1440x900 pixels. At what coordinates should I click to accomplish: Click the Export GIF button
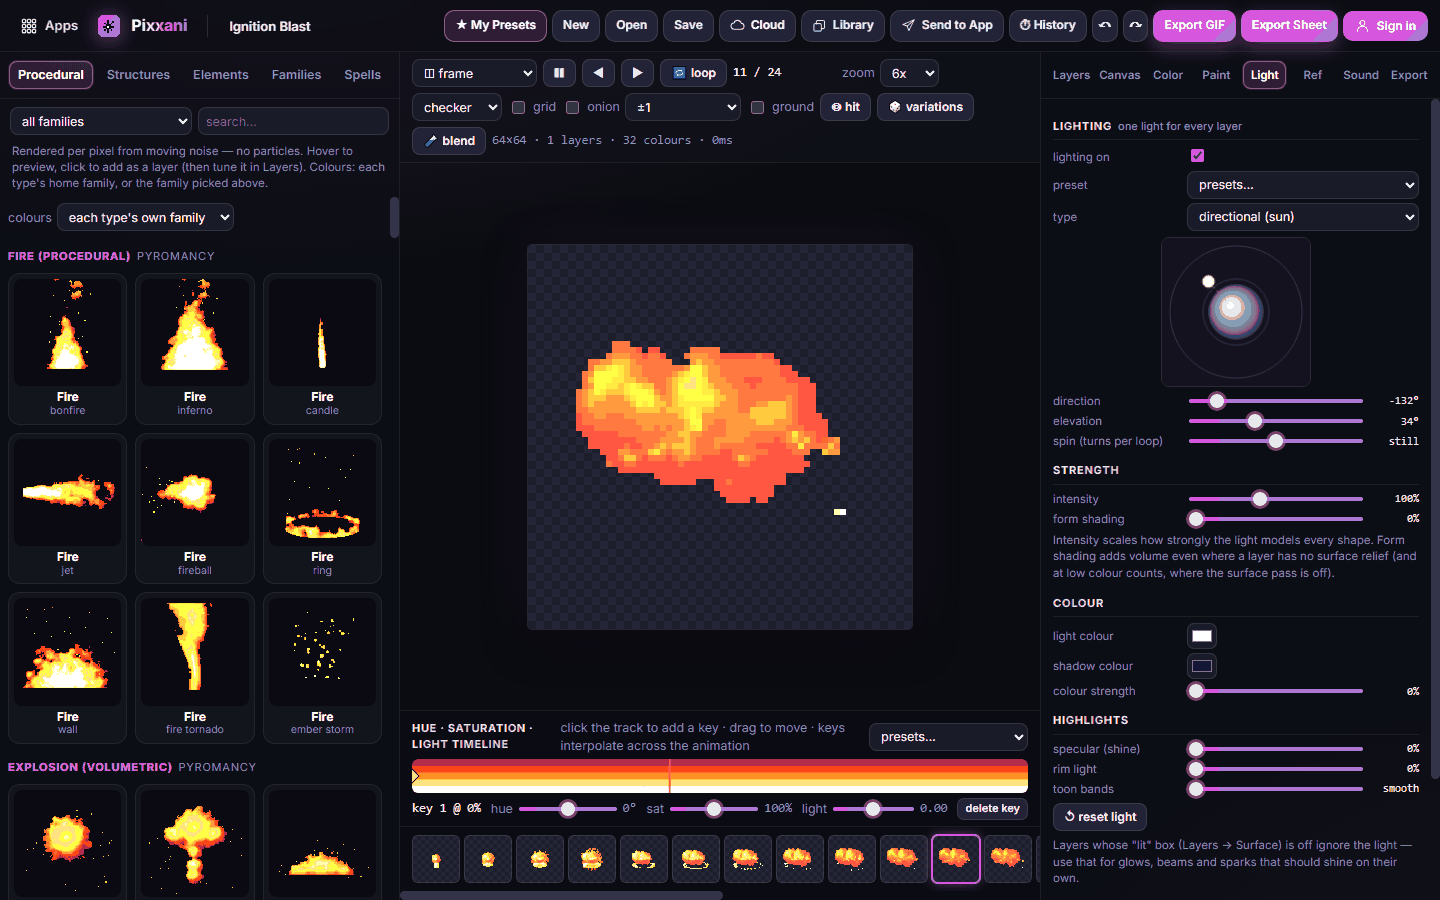click(x=1194, y=26)
